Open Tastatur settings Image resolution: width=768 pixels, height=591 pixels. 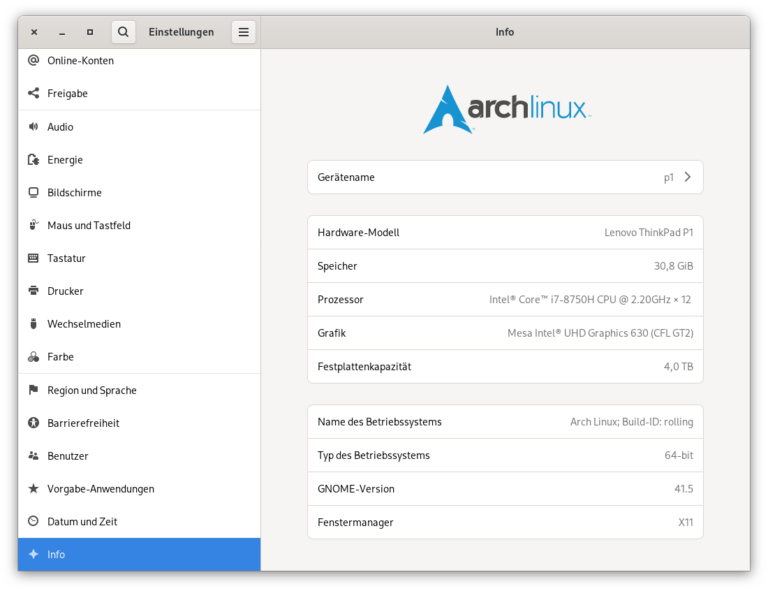[139, 258]
